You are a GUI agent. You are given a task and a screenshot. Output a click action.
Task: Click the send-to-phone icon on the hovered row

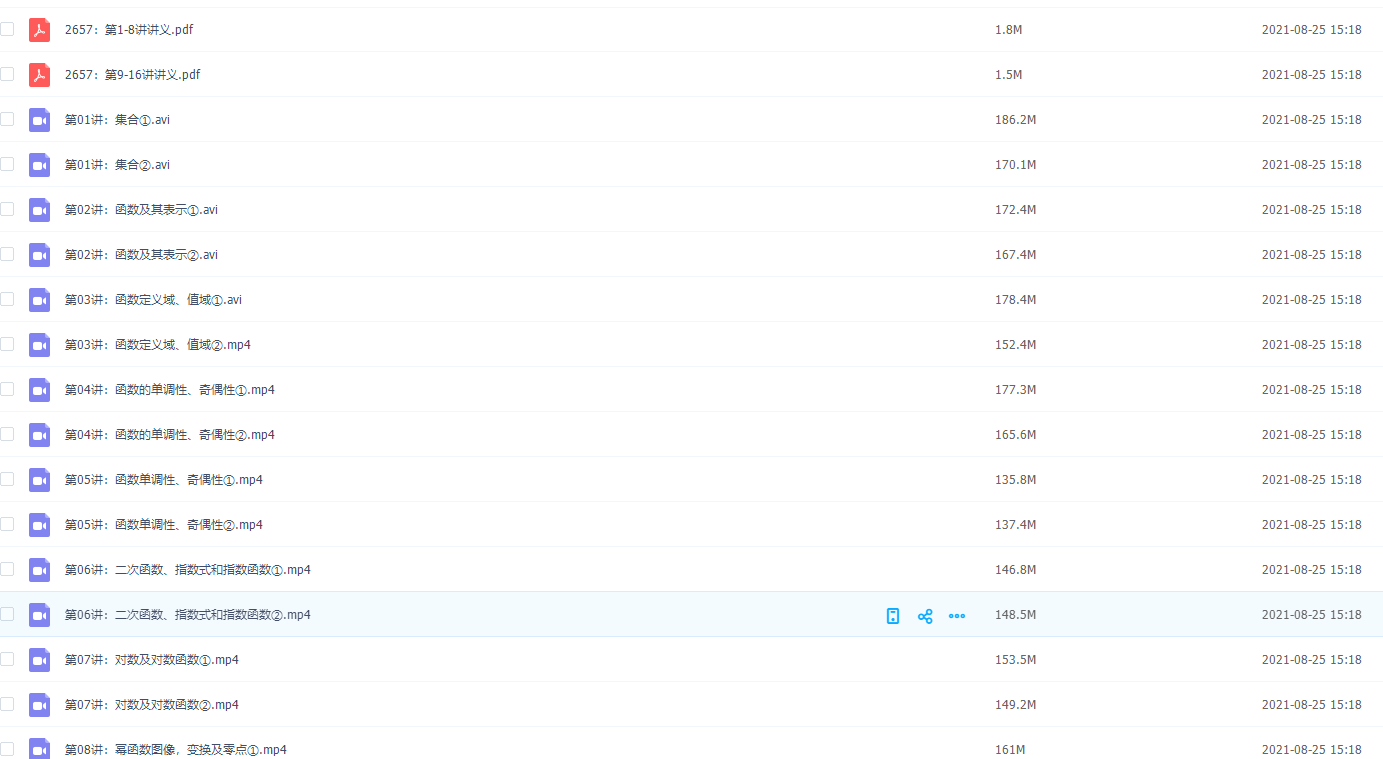point(893,616)
